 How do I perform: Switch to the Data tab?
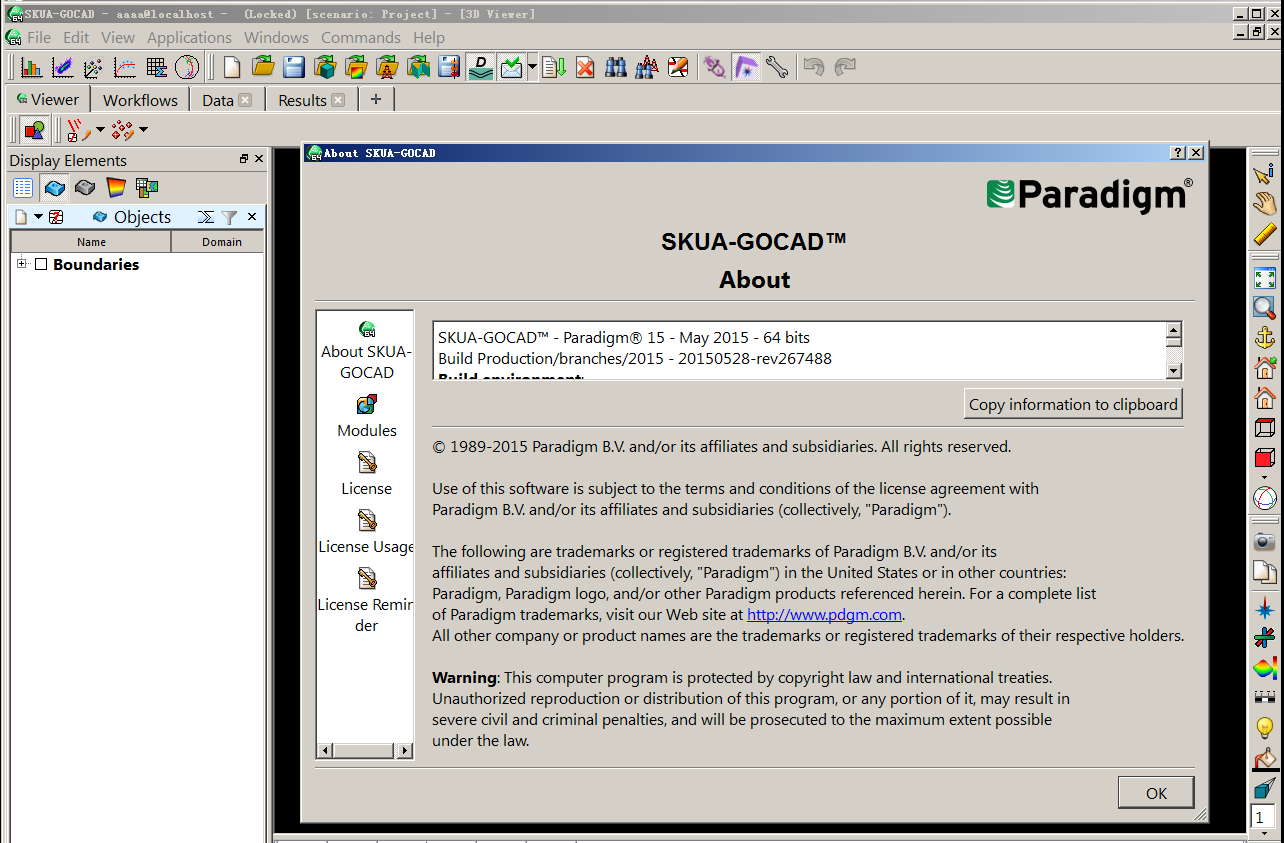point(217,100)
